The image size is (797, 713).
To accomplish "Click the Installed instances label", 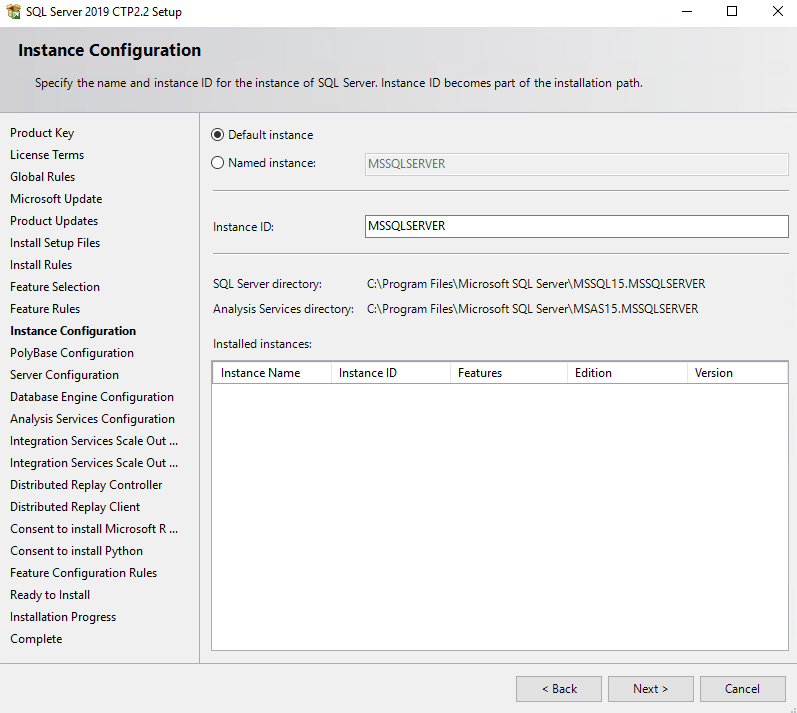I will point(262,344).
